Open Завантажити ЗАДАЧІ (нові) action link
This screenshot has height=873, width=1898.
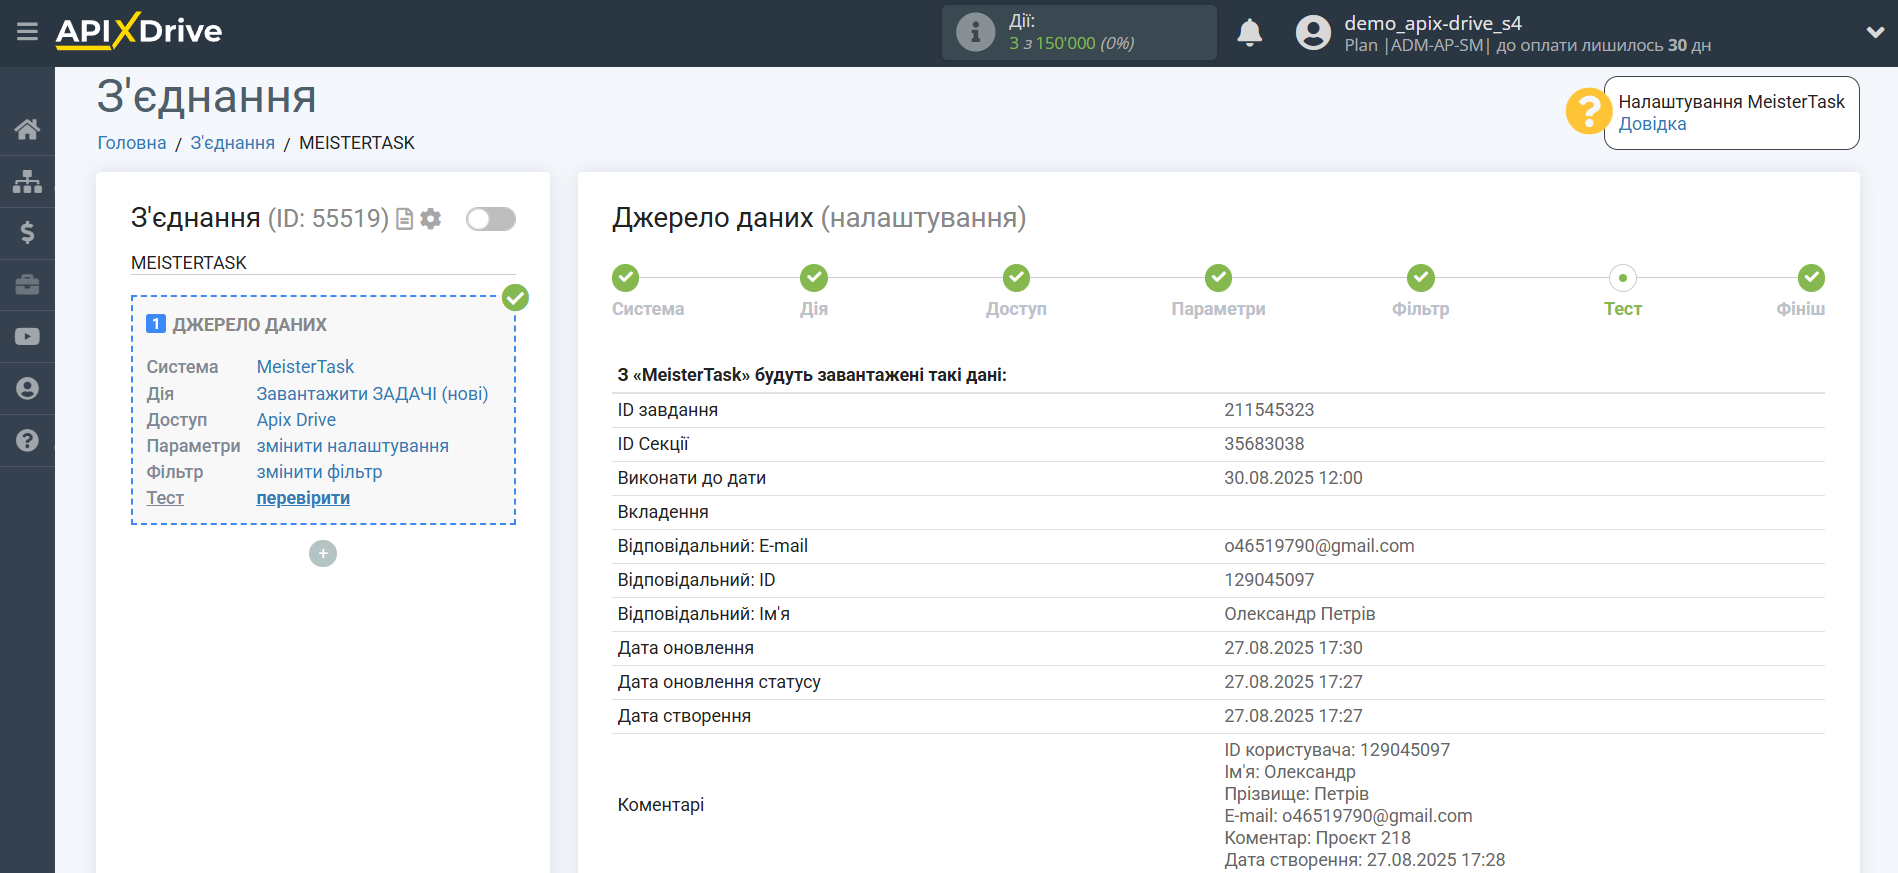372,394
